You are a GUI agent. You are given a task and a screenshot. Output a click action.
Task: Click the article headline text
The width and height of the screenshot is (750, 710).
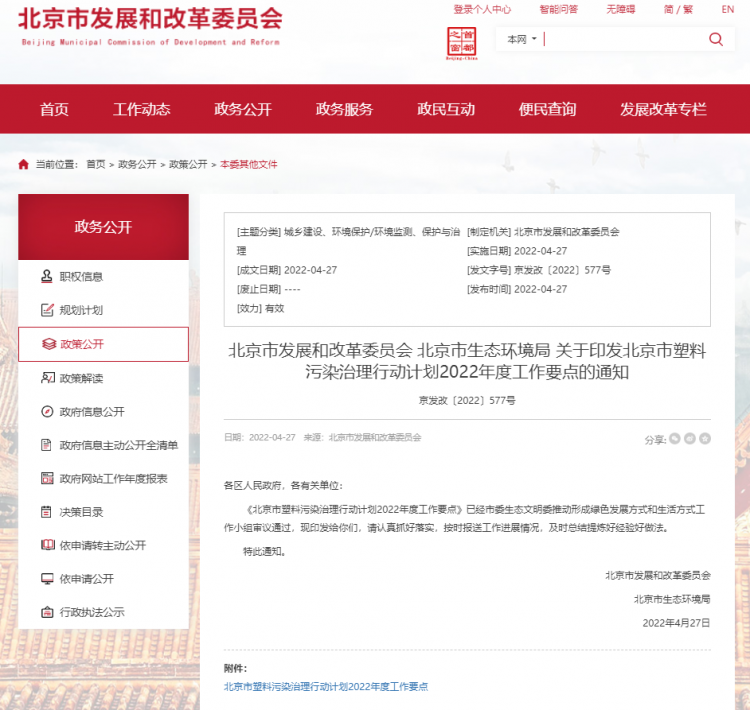[x=467, y=361]
